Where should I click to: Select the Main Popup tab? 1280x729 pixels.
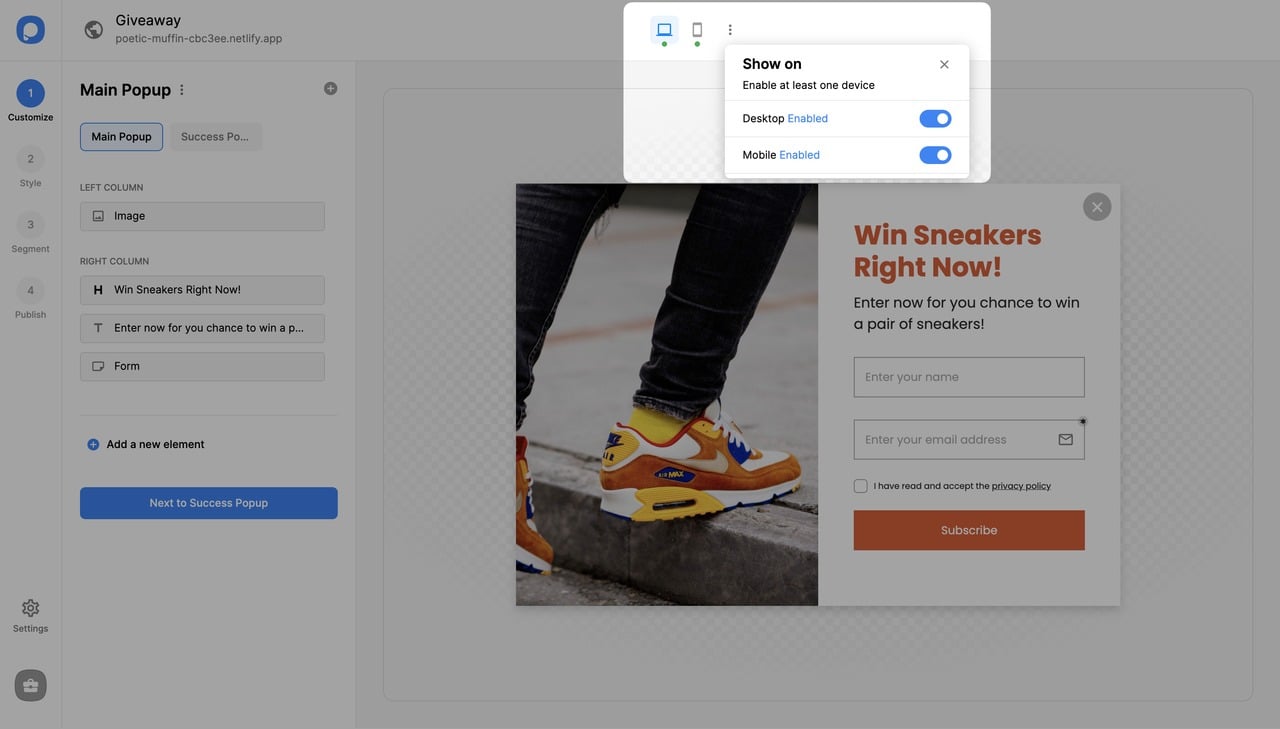(121, 137)
